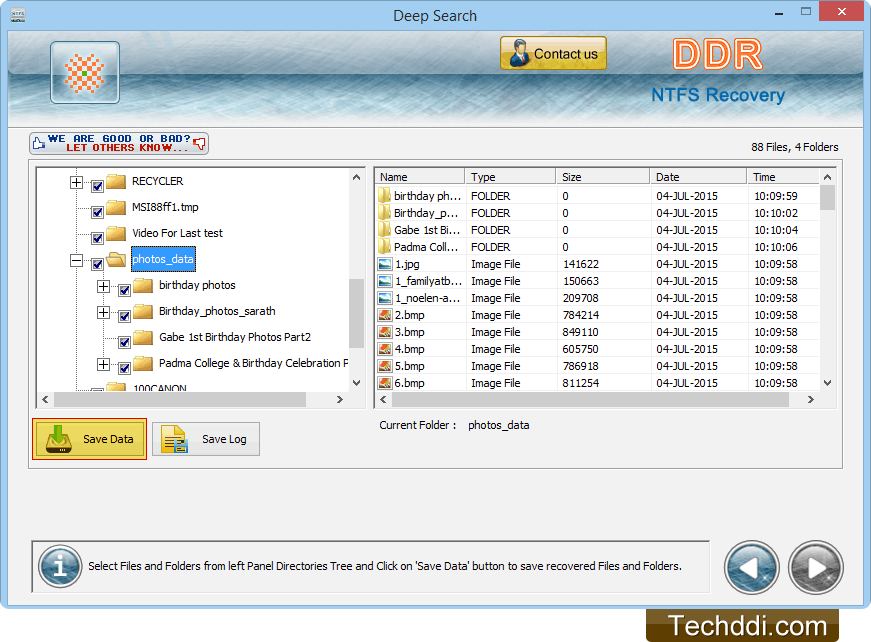
Task: Collapse the photos_data tree node
Action: tap(77, 259)
